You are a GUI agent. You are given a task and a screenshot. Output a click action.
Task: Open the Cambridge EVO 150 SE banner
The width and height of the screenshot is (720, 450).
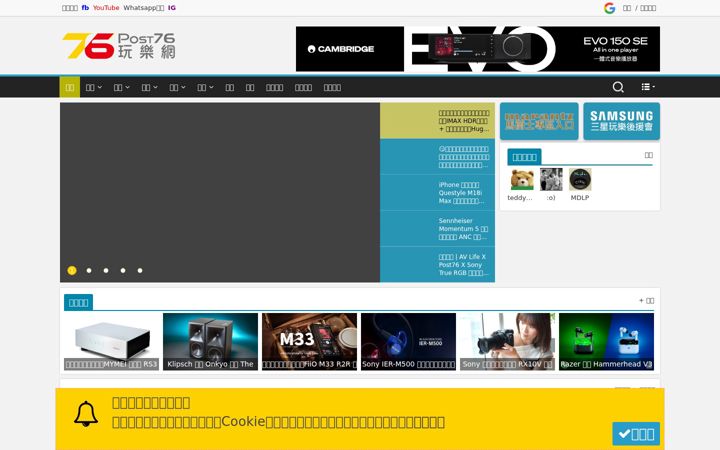pyautogui.click(x=478, y=49)
